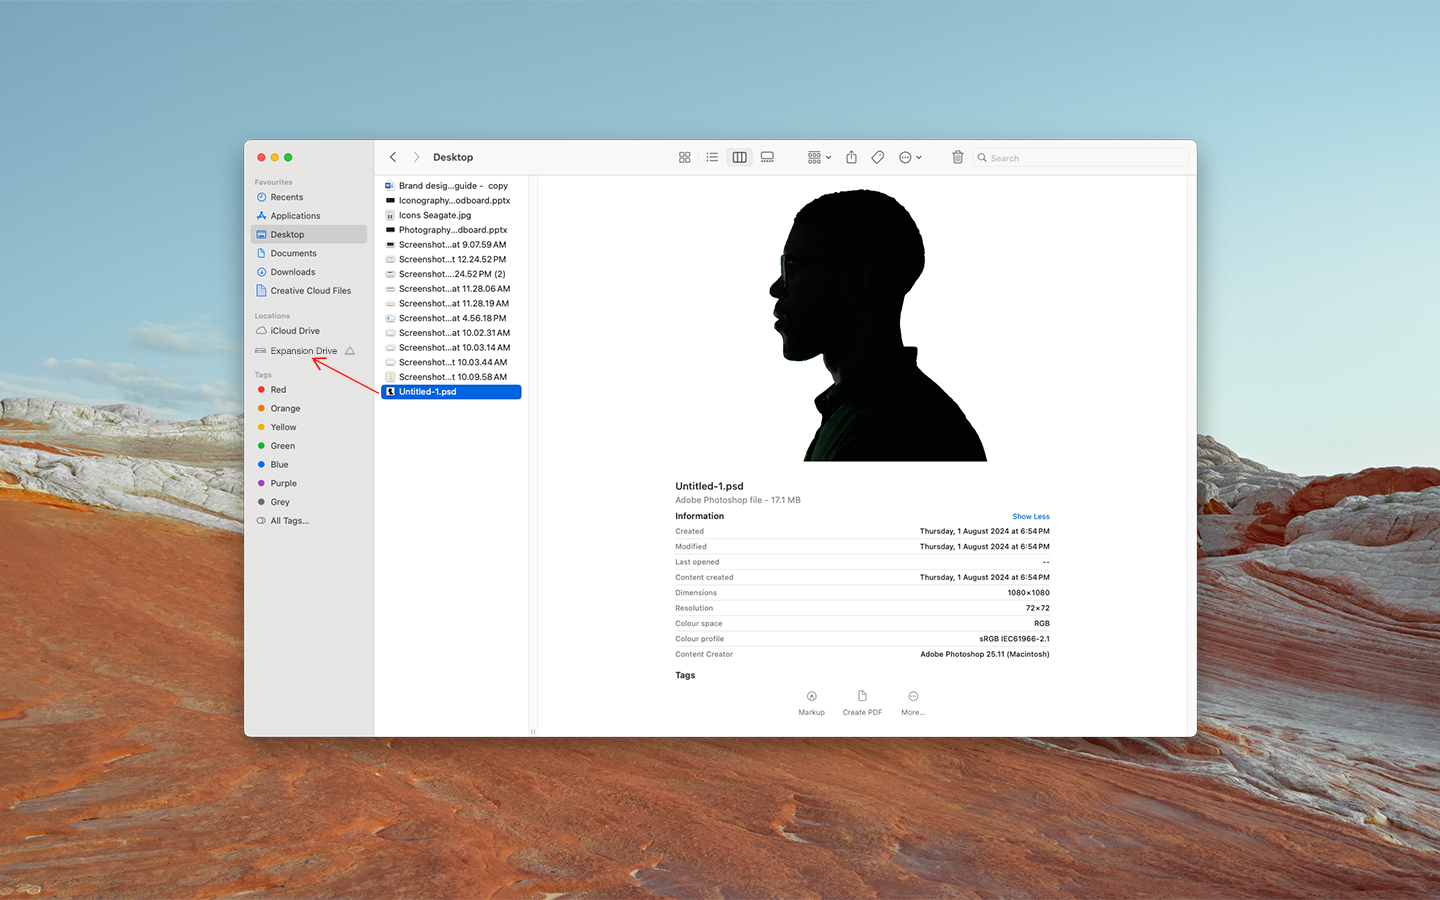
Task: Move selection to Trash with the trash icon
Action: pos(957,158)
